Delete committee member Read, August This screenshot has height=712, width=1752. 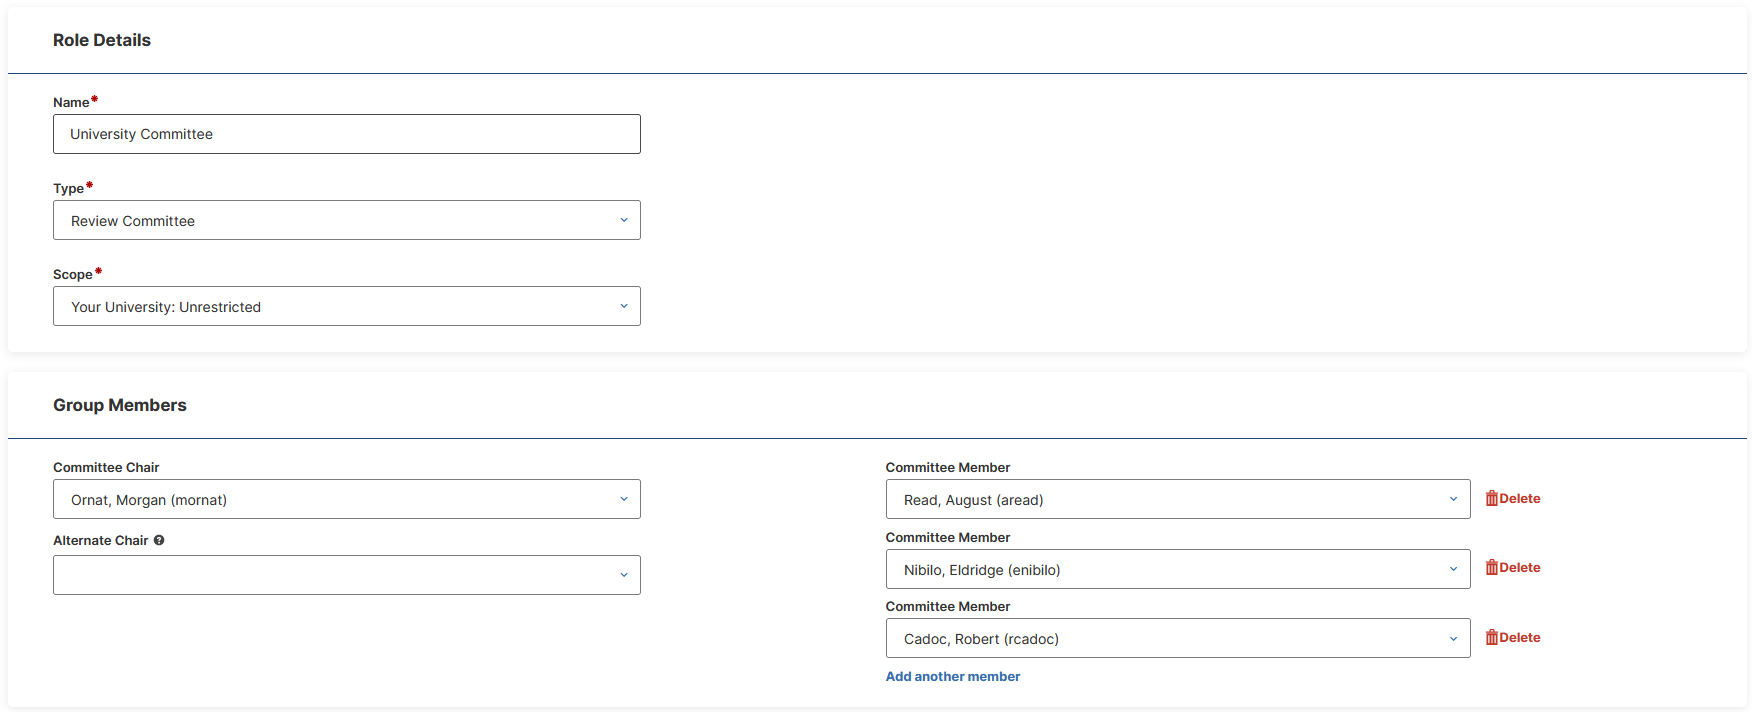click(1513, 498)
